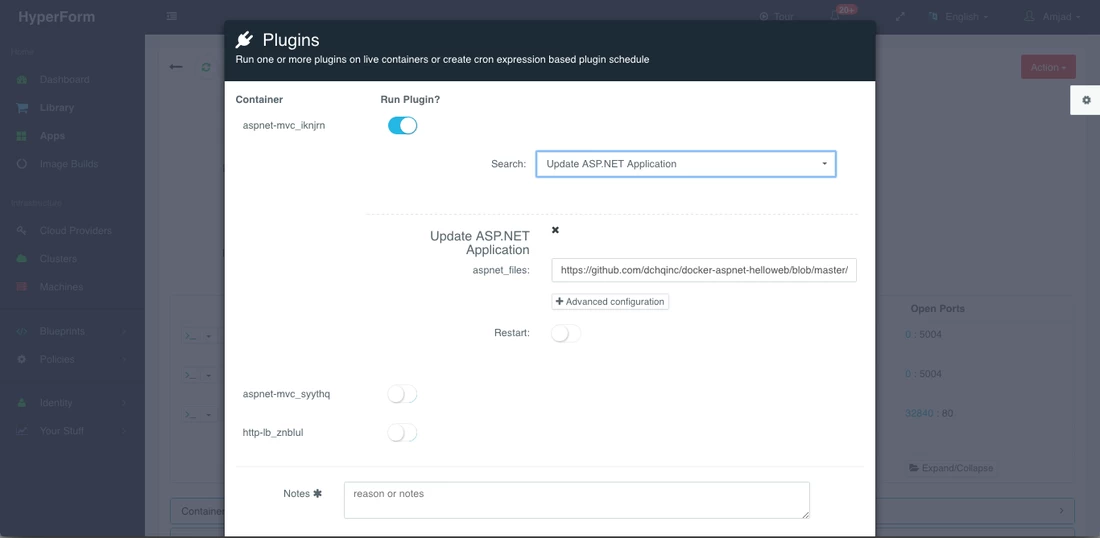Open Machines in the sidebar

[61, 287]
